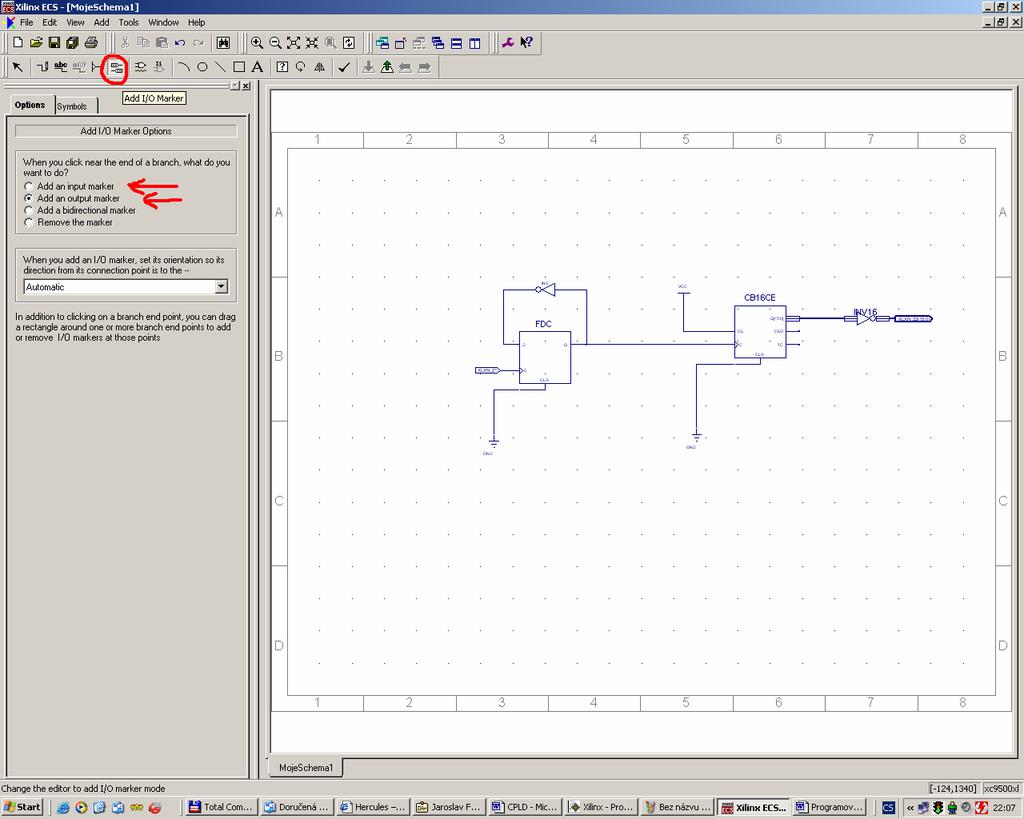
Task: Open the View menu
Action: 75,22
